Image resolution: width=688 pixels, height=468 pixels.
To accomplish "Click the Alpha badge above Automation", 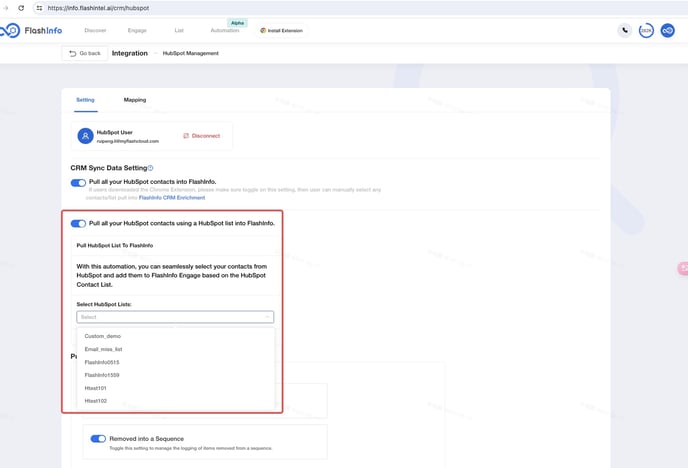I will pyautogui.click(x=237, y=23).
